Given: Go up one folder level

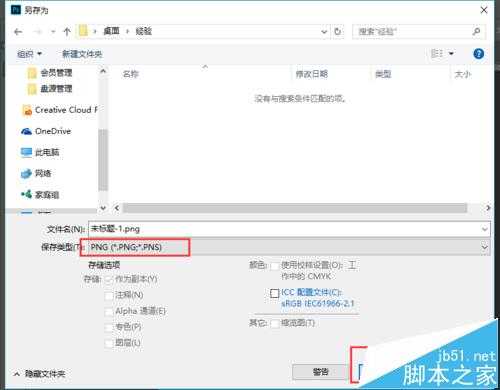Looking at the screenshot, I should tap(67, 32).
